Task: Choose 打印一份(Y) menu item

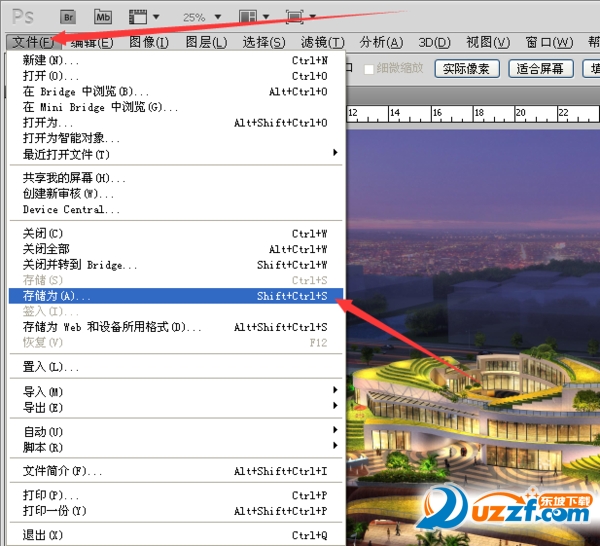Action: [x=176, y=511]
